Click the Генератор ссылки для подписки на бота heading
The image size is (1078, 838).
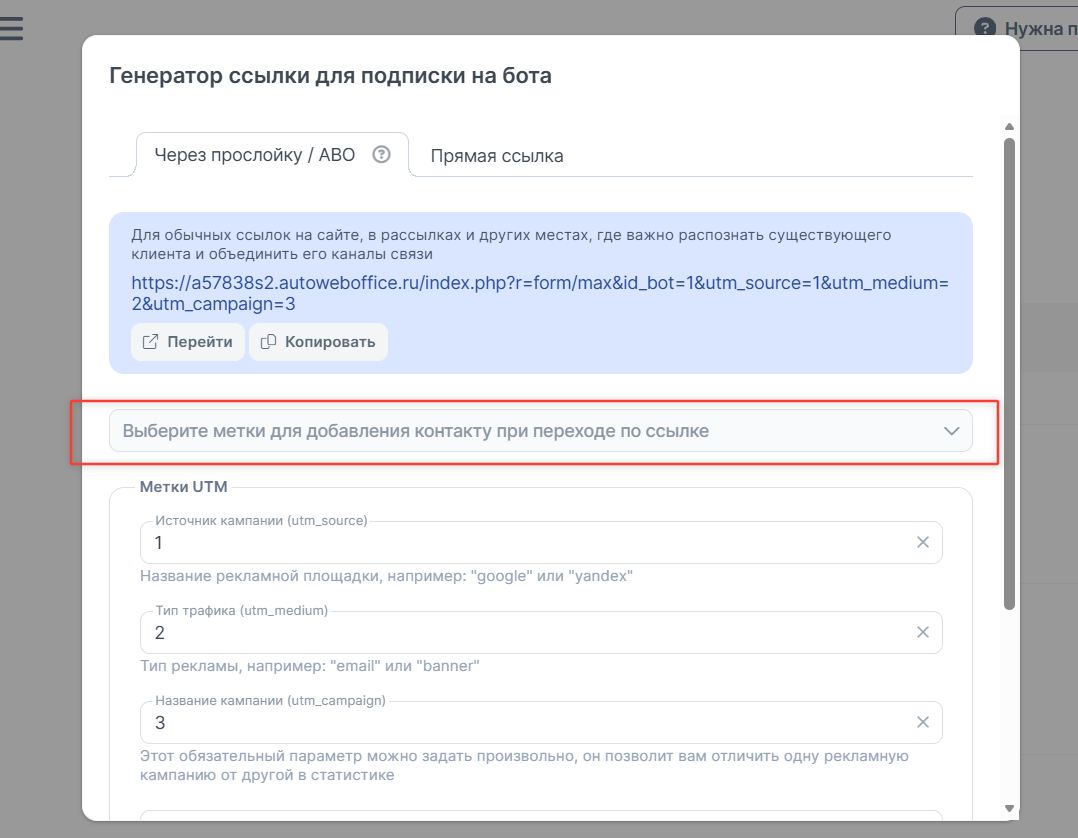[330, 75]
